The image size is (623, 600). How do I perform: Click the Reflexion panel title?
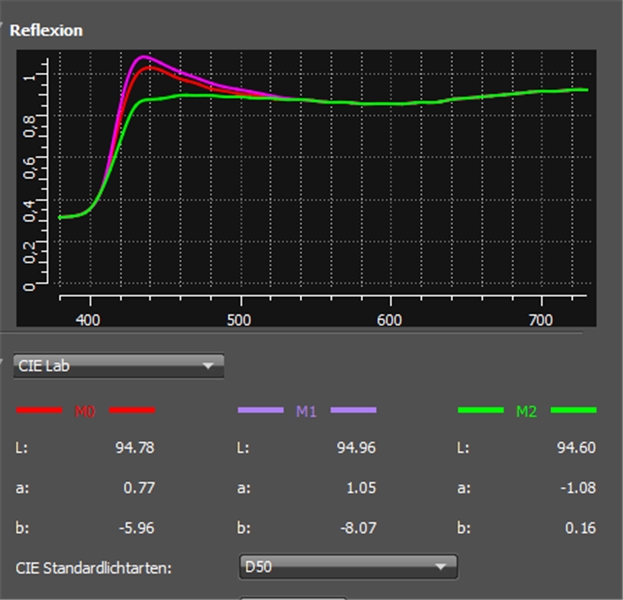coord(46,30)
